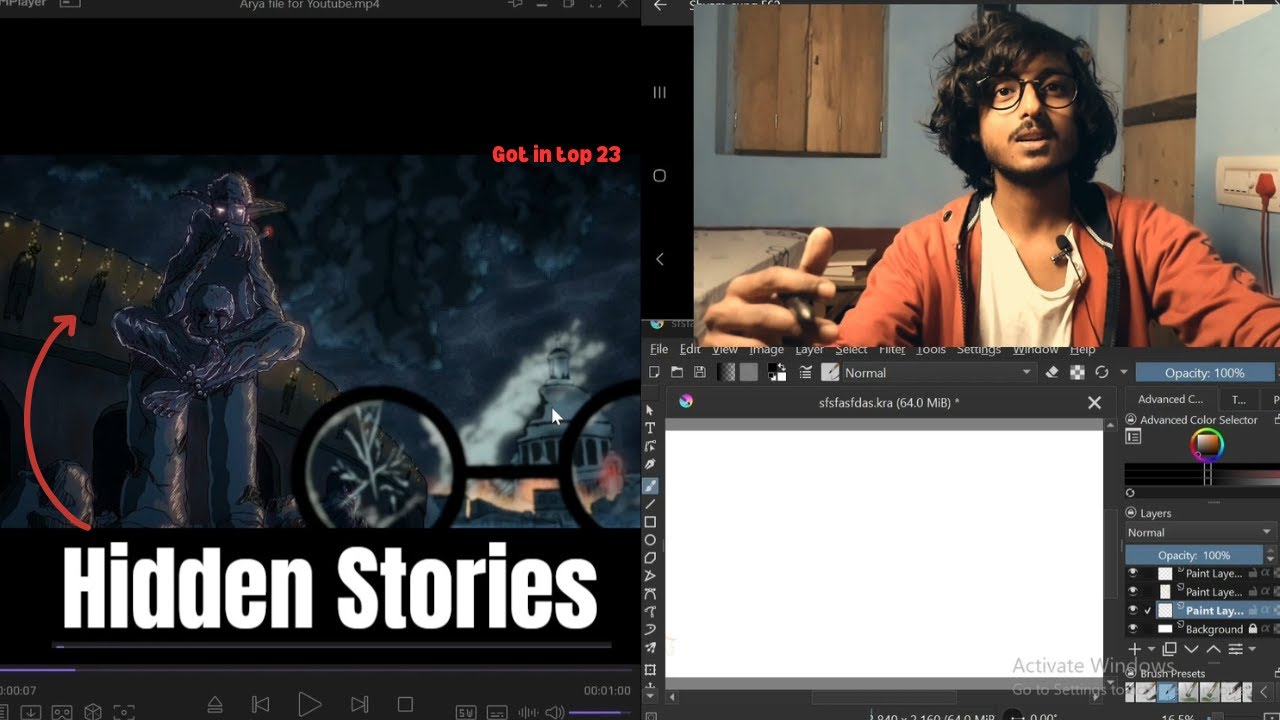This screenshot has height=720, width=1280.
Task: Hide the Background layer via eye icon
Action: (x=1133, y=629)
